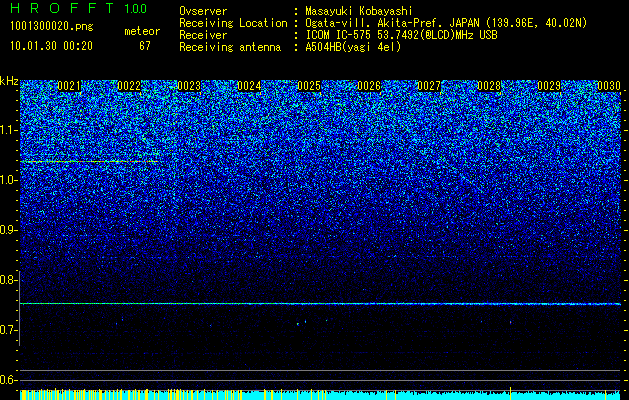Click the time marker 0026
629x400 pixels.
(x=369, y=86)
